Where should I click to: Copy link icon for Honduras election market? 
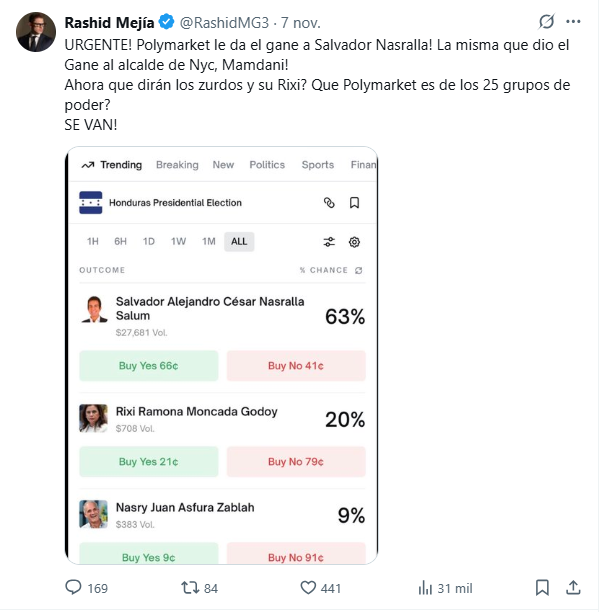pyautogui.click(x=329, y=203)
